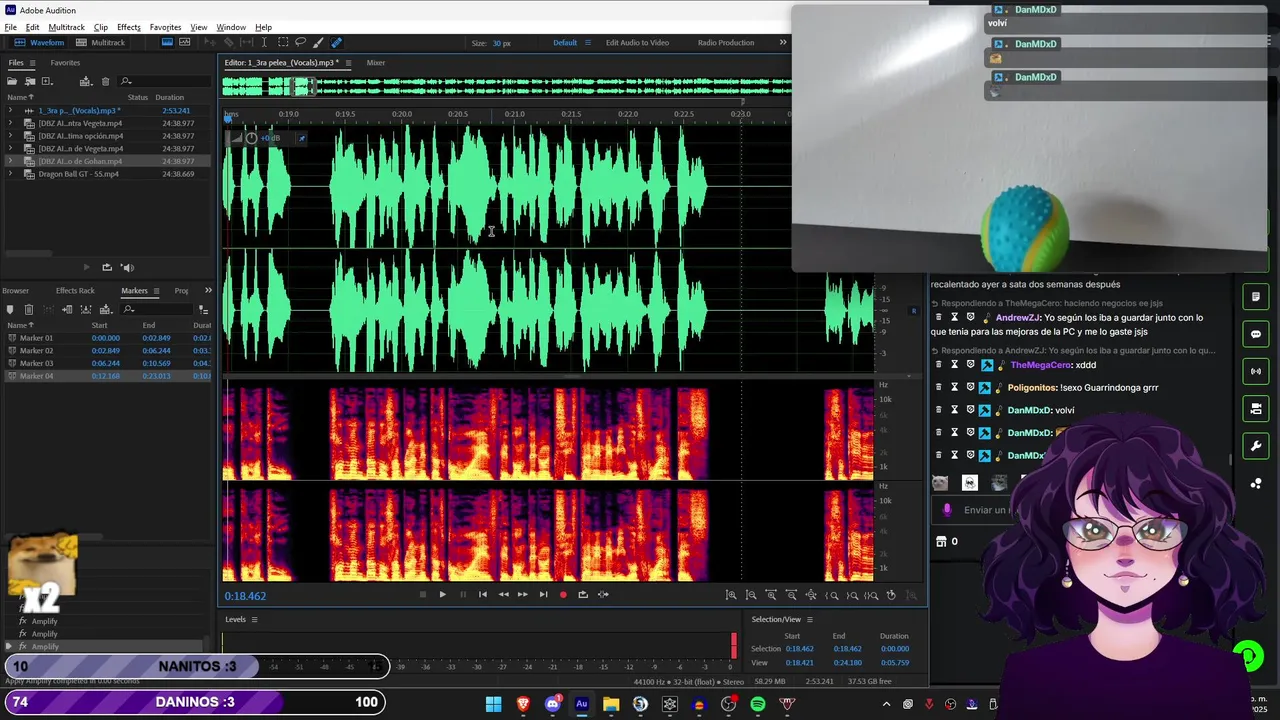This screenshot has height=720, width=1280.
Task: Click Zoom Out (Time) icon
Action: (x=791, y=595)
